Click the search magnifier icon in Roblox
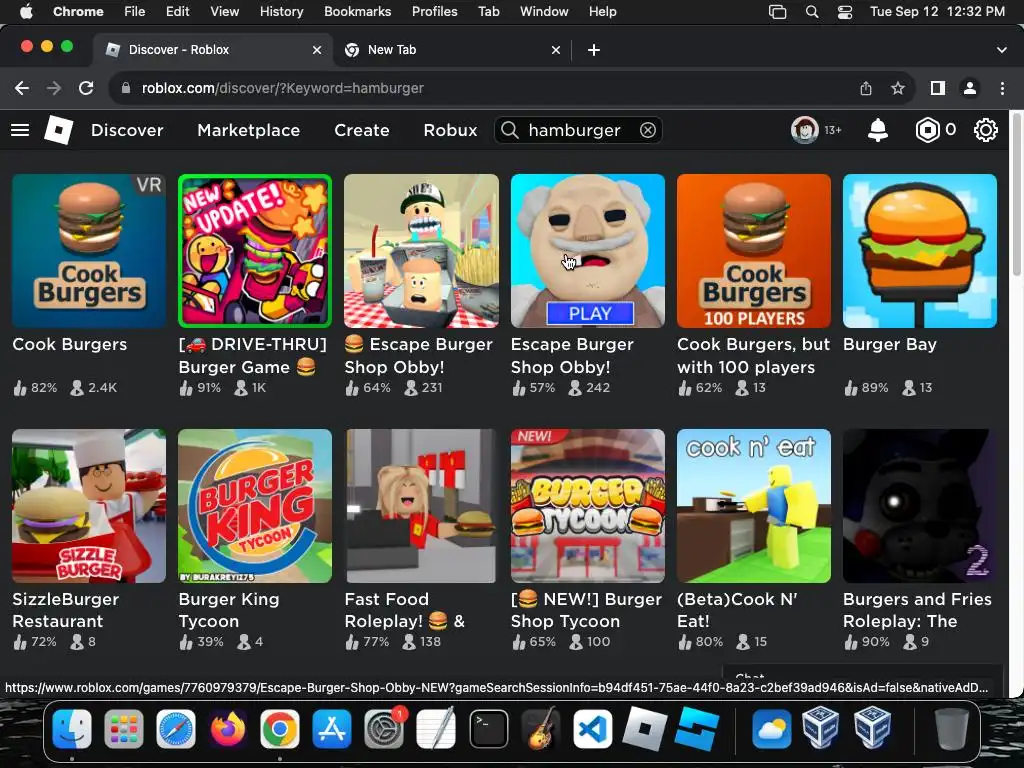This screenshot has width=1024, height=768. (509, 130)
